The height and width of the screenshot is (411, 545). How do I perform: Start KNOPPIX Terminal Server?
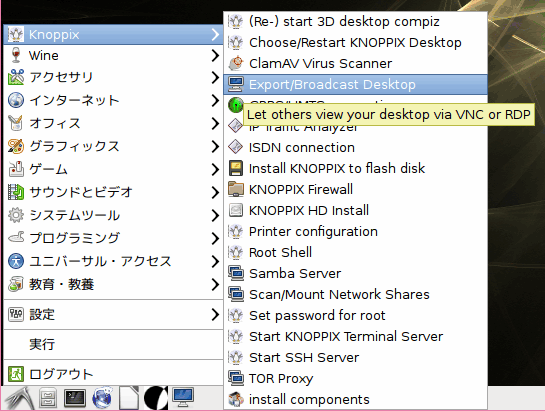click(355, 336)
